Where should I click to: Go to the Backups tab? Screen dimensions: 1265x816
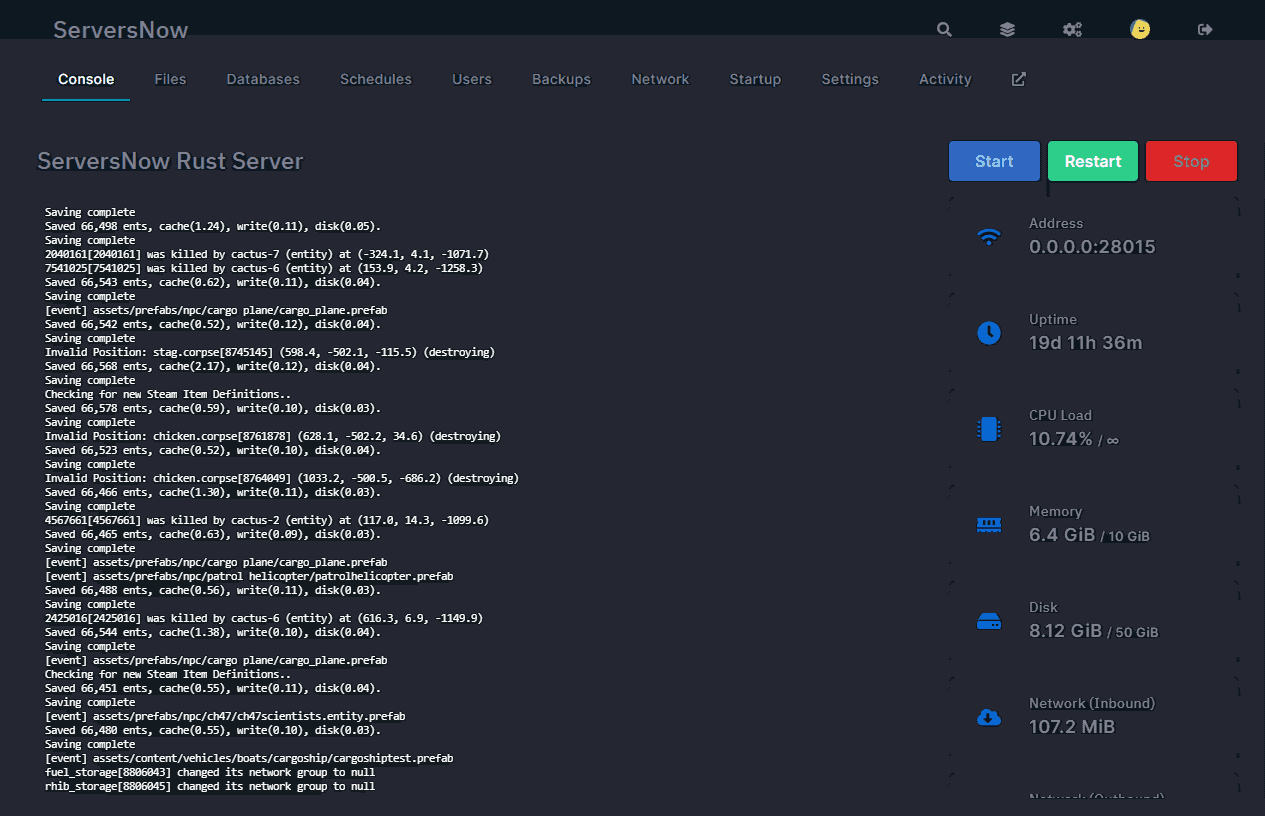[561, 79]
